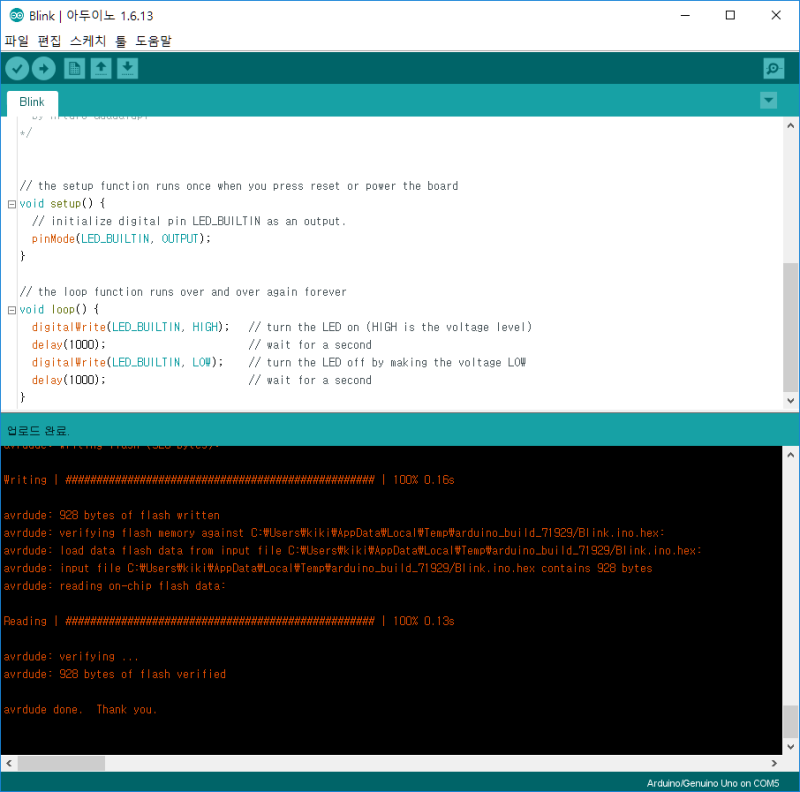The height and width of the screenshot is (792, 800).
Task: Save the sketch with the down-arrow icon
Action: tap(127, 68)
